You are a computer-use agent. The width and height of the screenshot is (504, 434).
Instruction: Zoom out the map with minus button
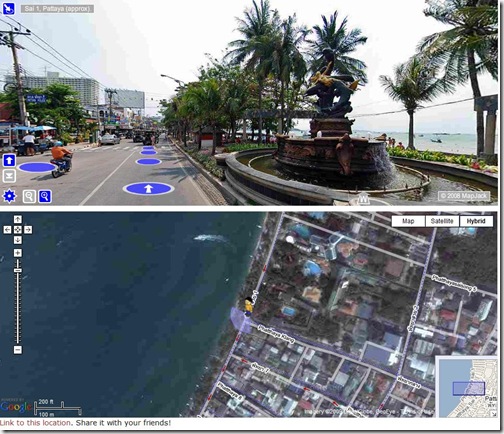[18, 350]
